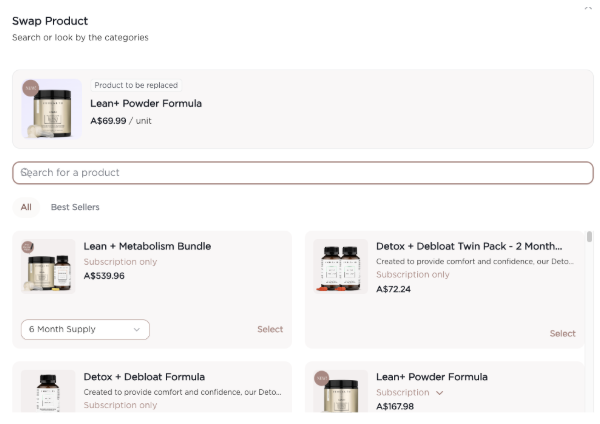Open the Detox + Debloat Twin Pack thumbnail

coord(341,266)
